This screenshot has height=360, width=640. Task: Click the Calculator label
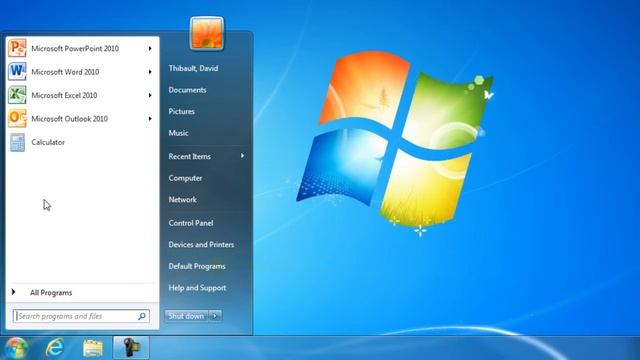[48, 142]
